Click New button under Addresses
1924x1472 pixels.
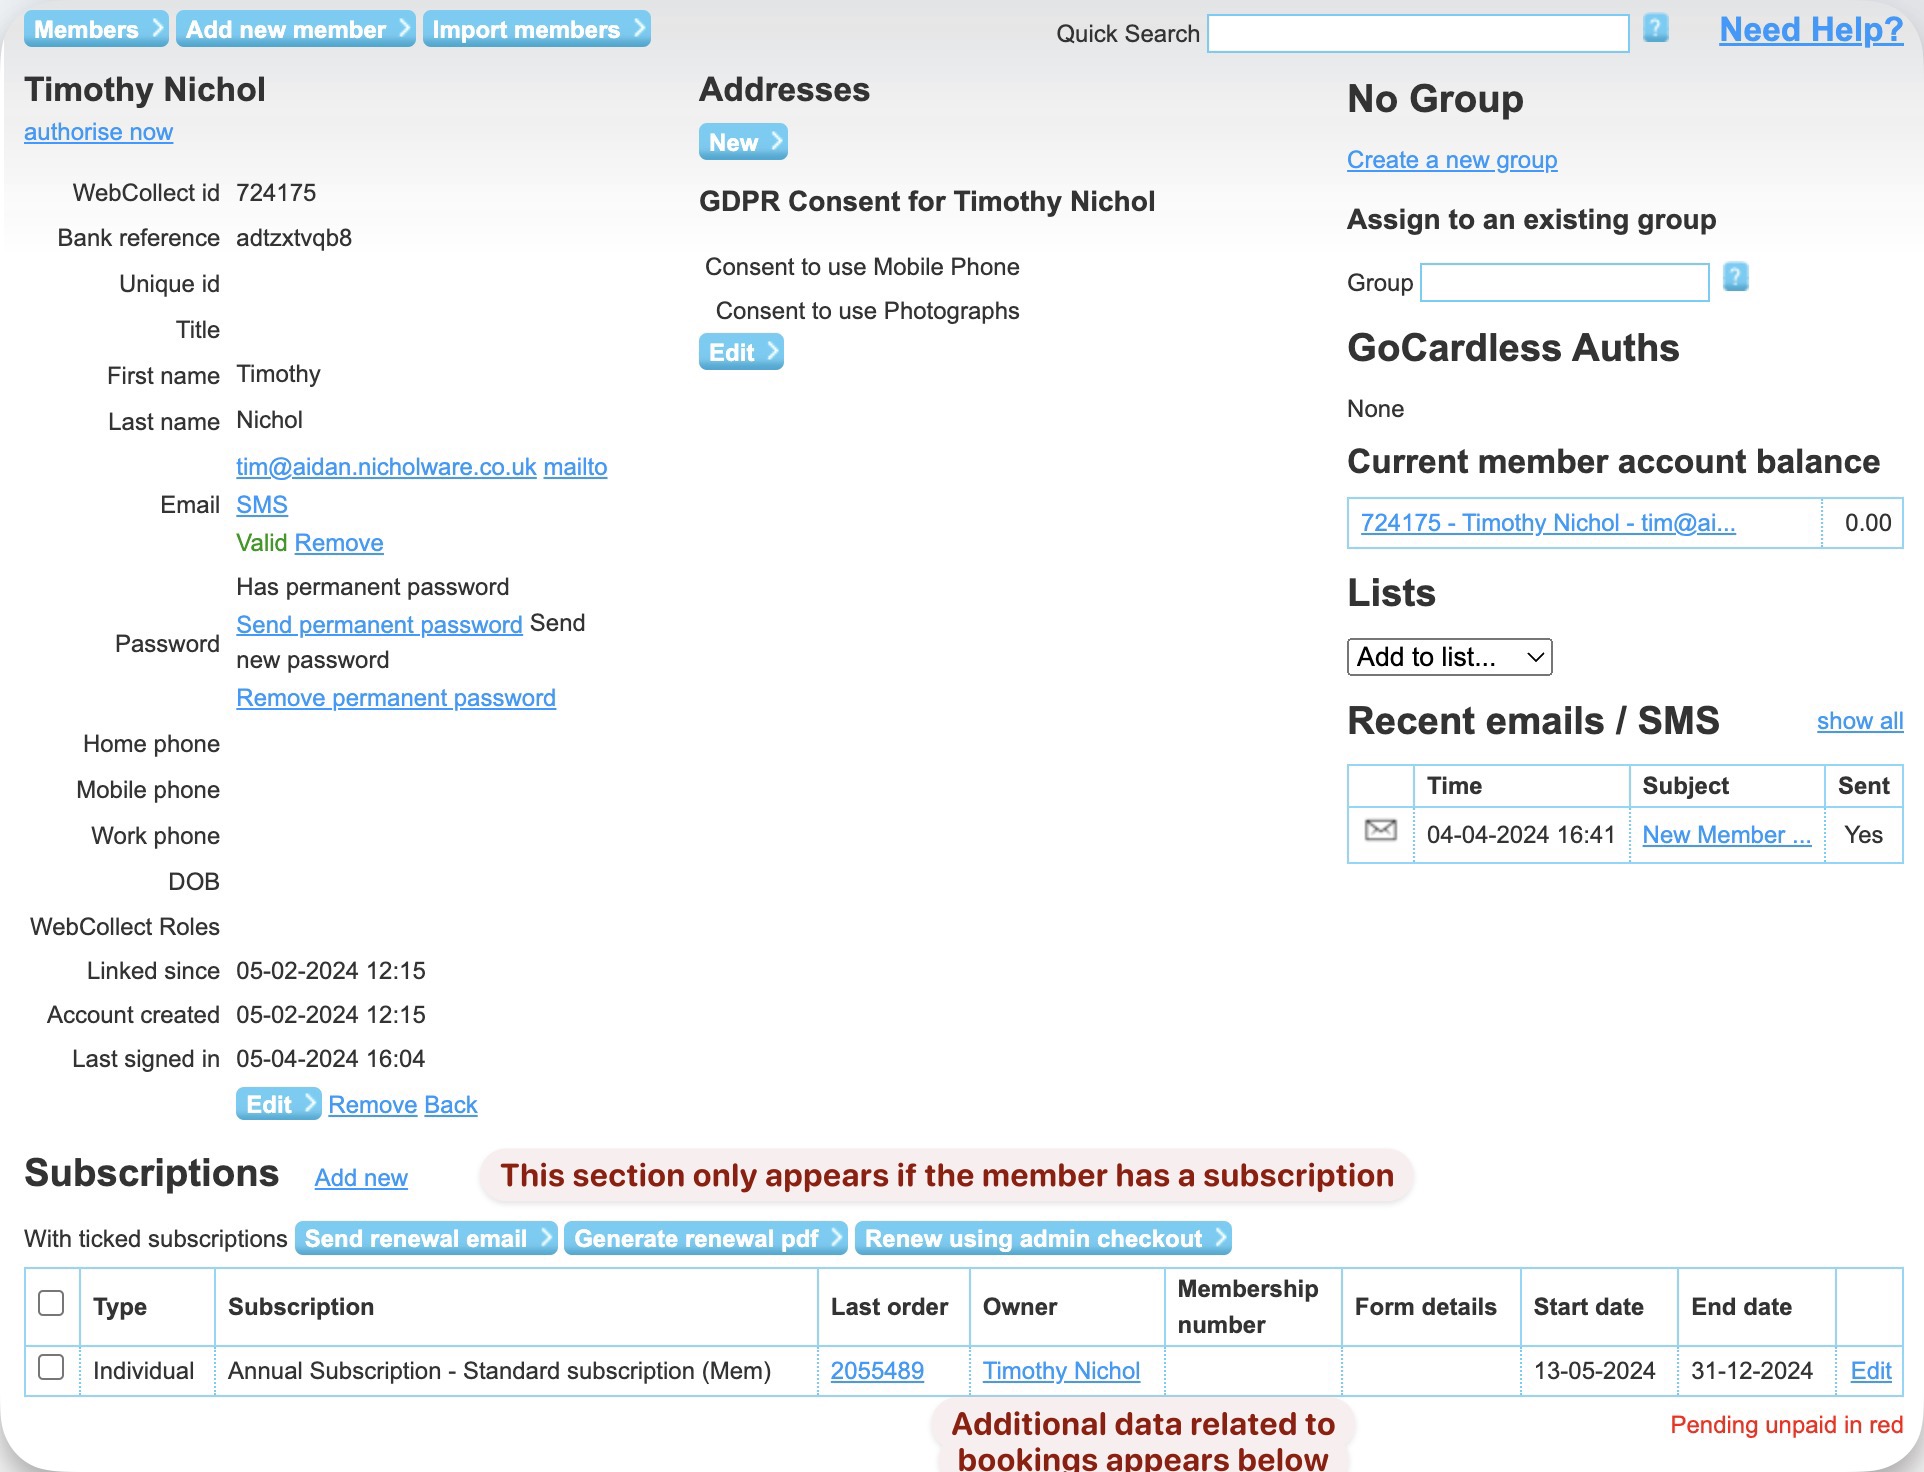pos(743,142)
